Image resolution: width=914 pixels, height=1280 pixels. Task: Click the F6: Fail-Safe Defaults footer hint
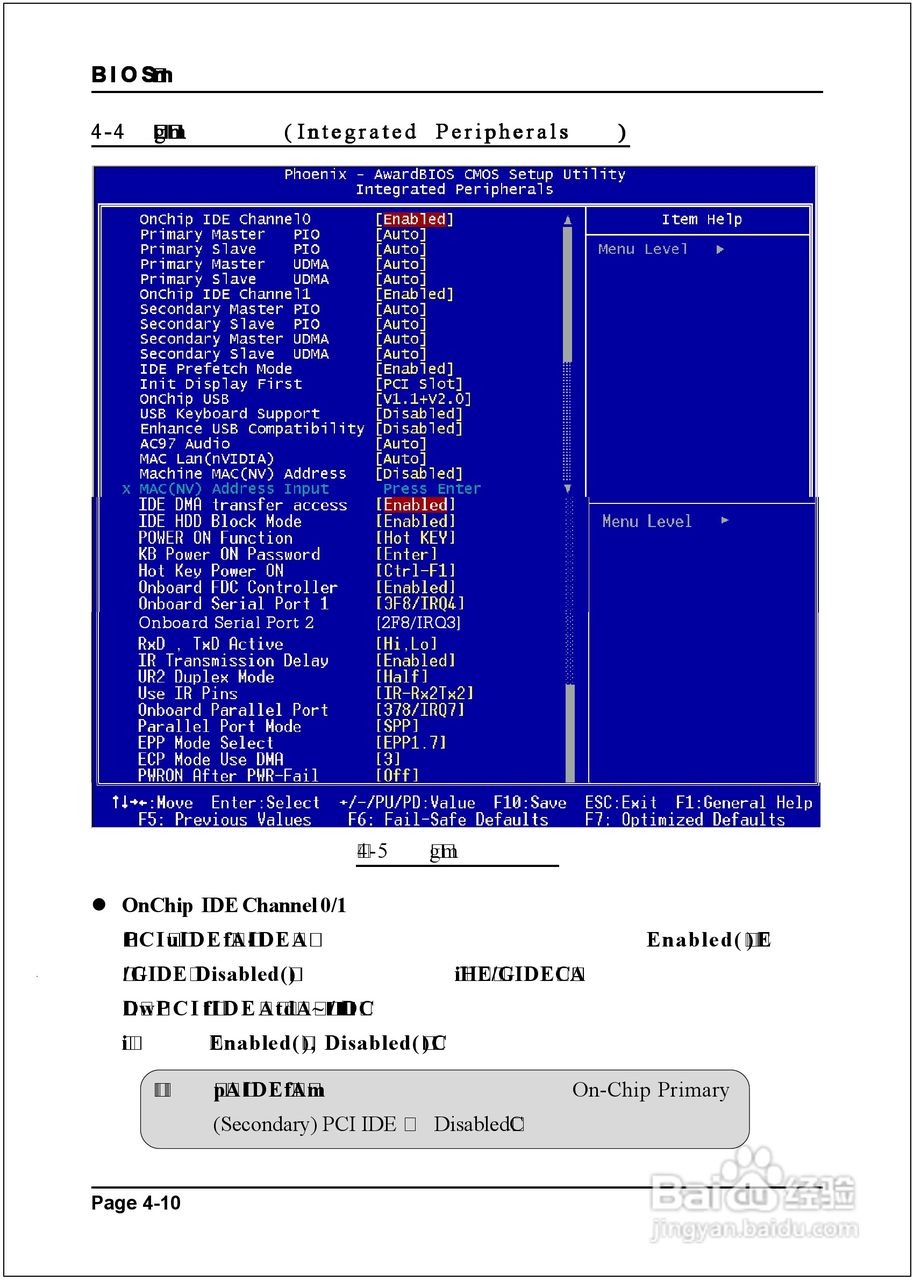(x=448, y=820)
